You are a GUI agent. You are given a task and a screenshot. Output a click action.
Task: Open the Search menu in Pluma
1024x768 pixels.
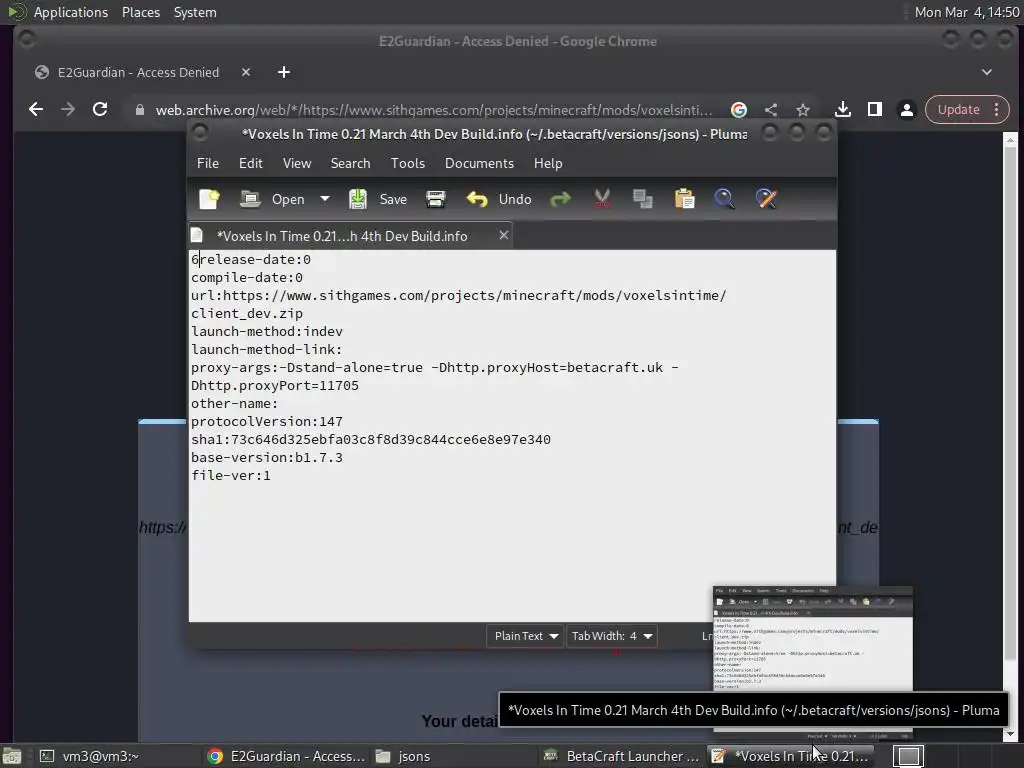pyautogui.click(x=350, y=163)
